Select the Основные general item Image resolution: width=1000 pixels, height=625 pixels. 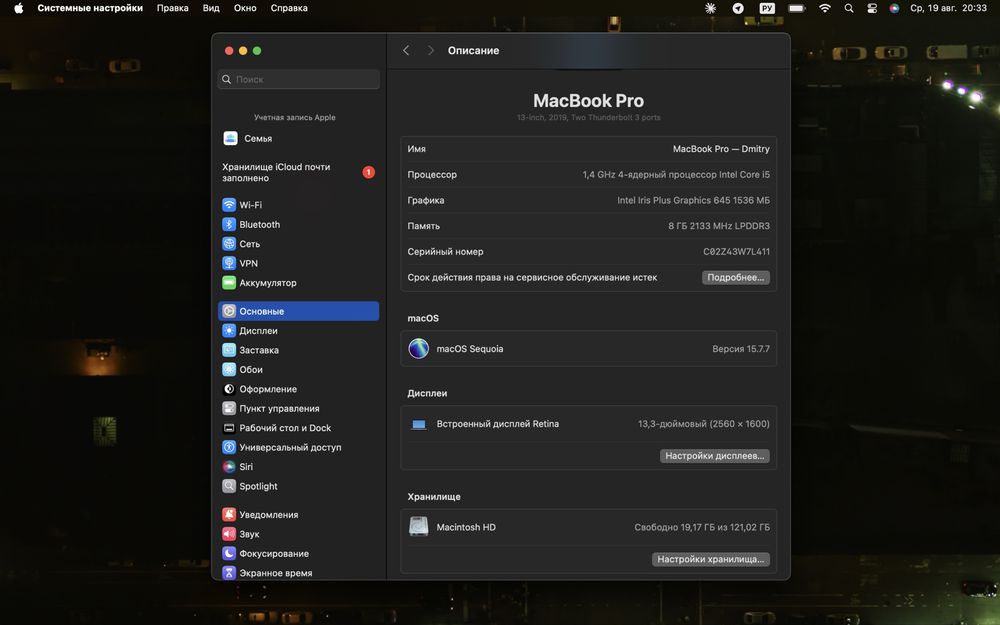298,311
